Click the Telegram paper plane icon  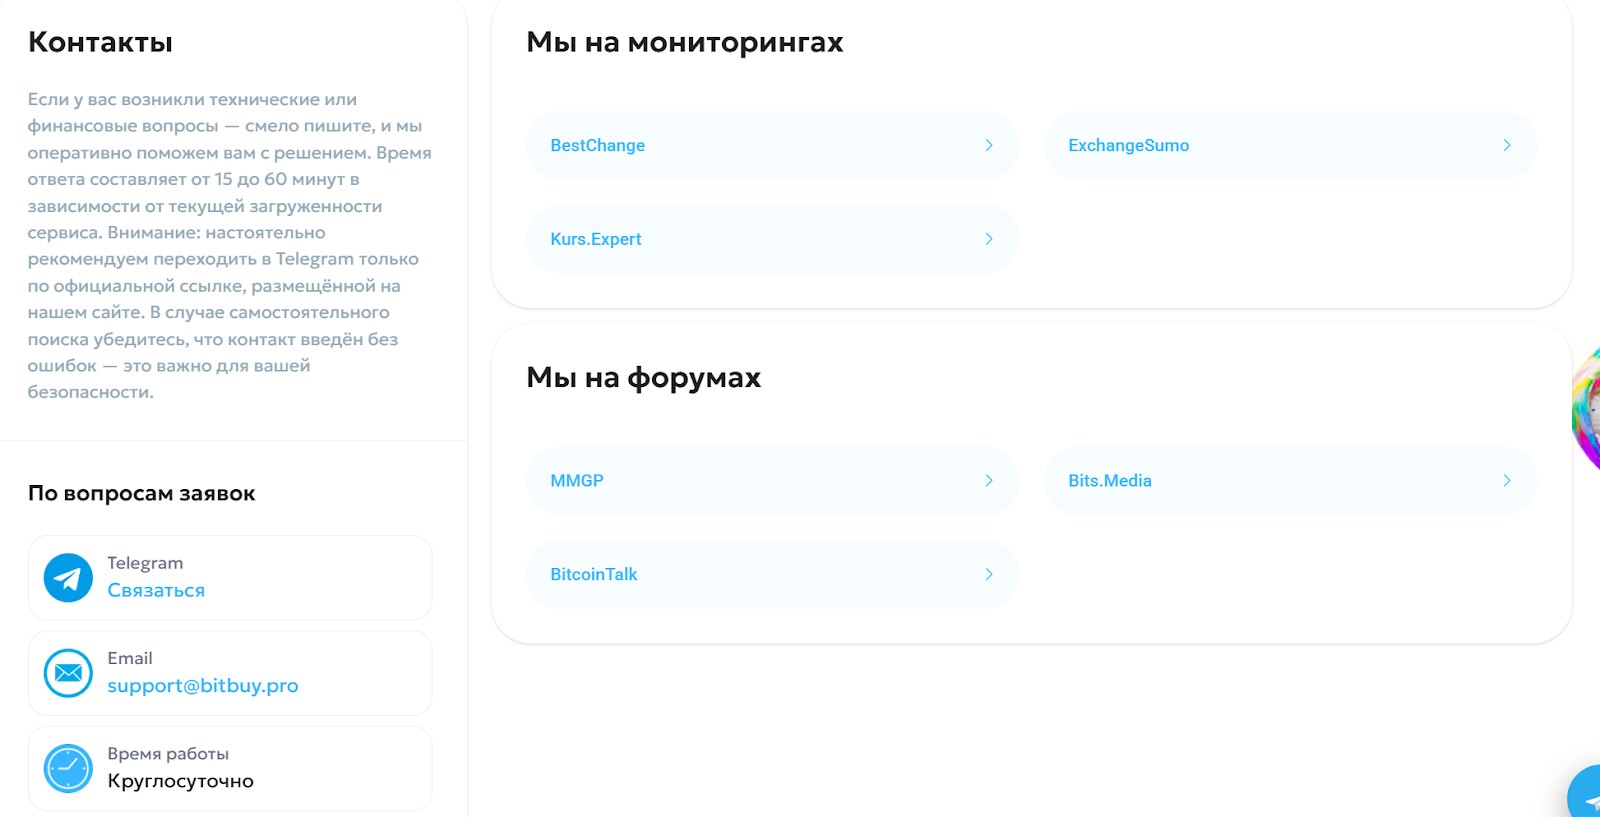[68, 578]
